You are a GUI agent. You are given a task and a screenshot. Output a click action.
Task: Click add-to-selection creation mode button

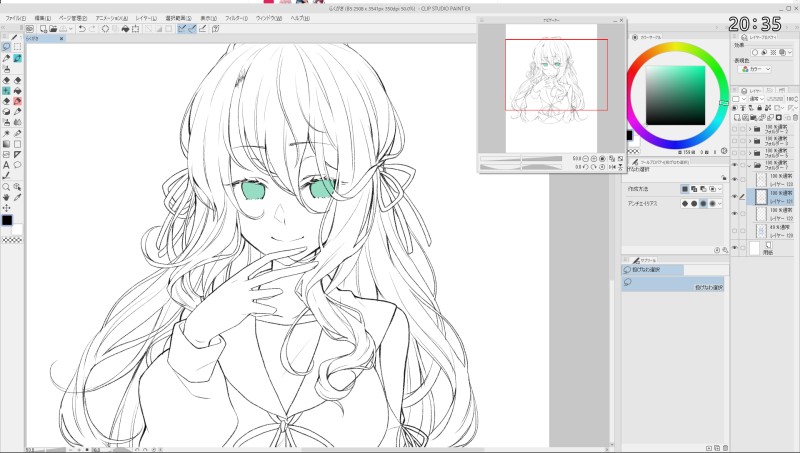pyautogui.click(x=694, y=189)
